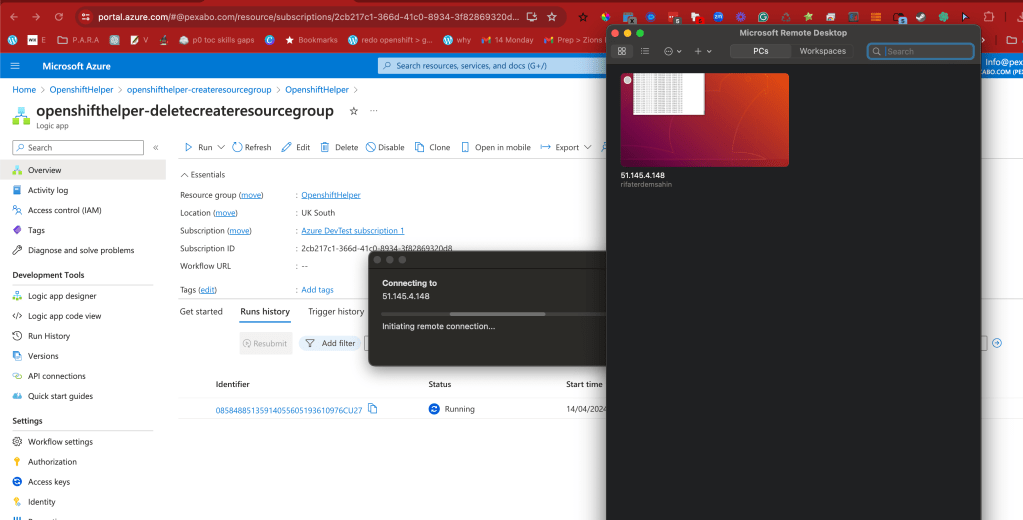Viewport: 1023px width, 520px height.
Task: Refresh the logic app overview
Action: (252, 147)
